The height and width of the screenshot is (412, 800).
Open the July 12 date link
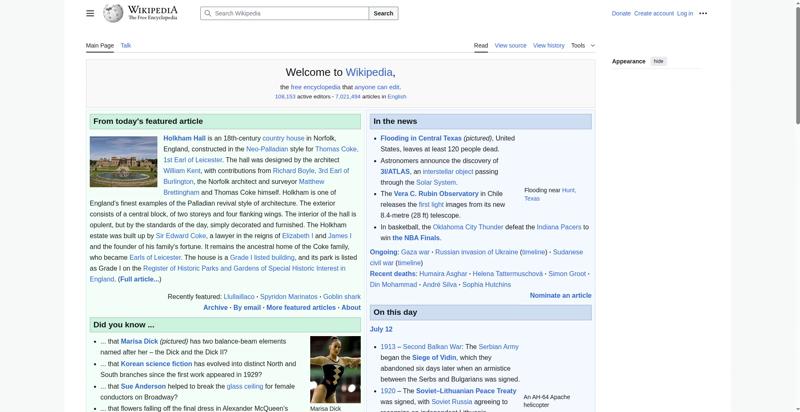pyautogui.click(x=381, y=329)
